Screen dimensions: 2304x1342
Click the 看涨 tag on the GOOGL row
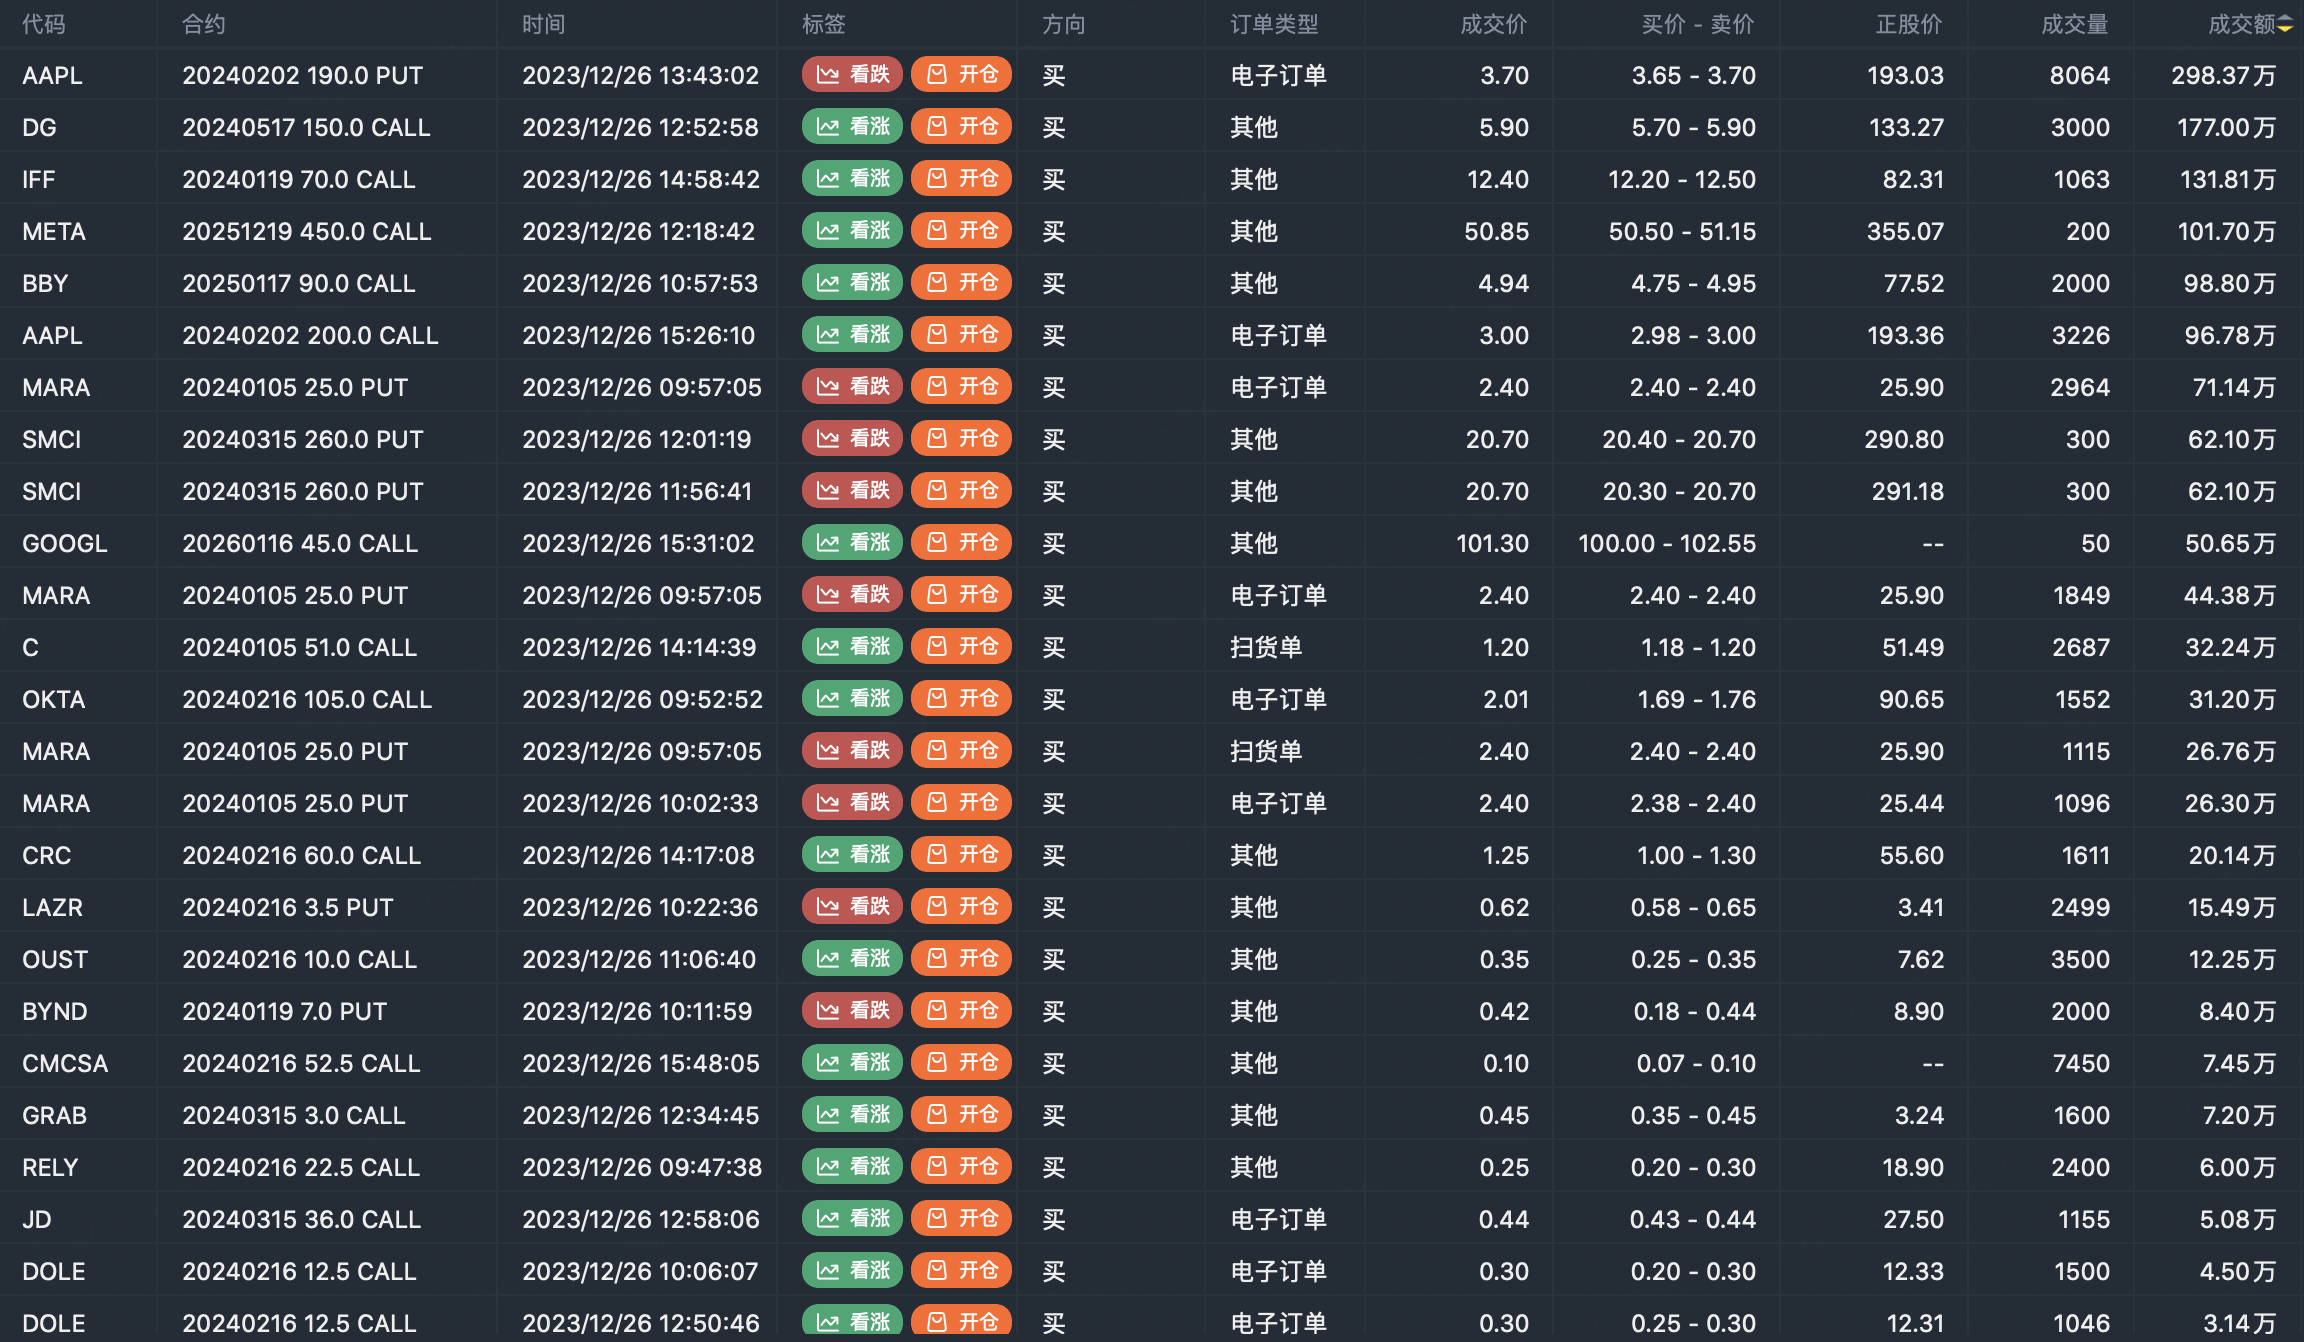point(852,543)
